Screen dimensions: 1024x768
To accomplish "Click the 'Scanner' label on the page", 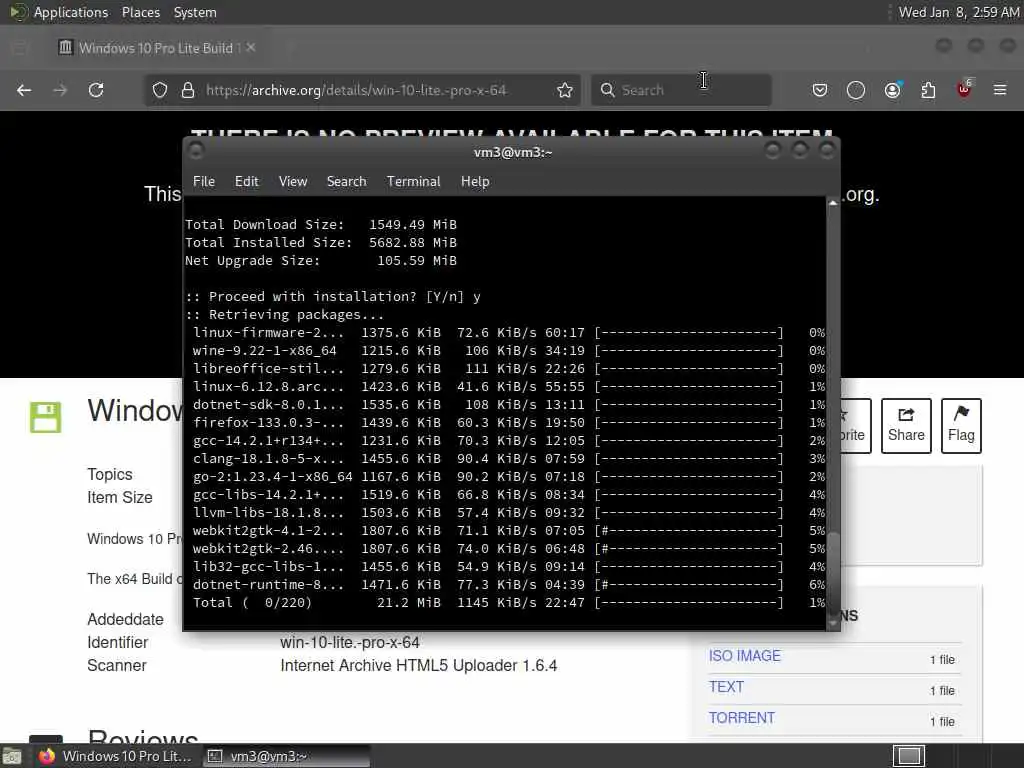I will pos(117,665).
